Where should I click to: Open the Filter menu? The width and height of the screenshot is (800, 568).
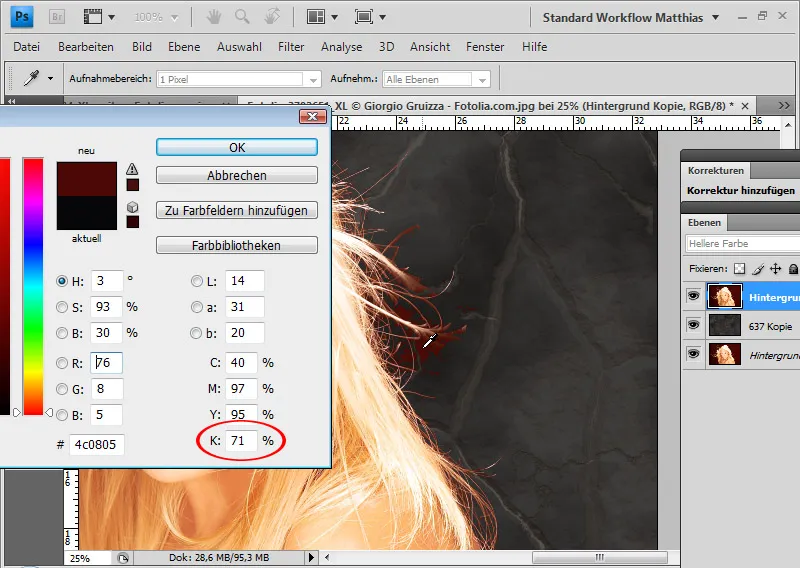(x=291, y=47)
